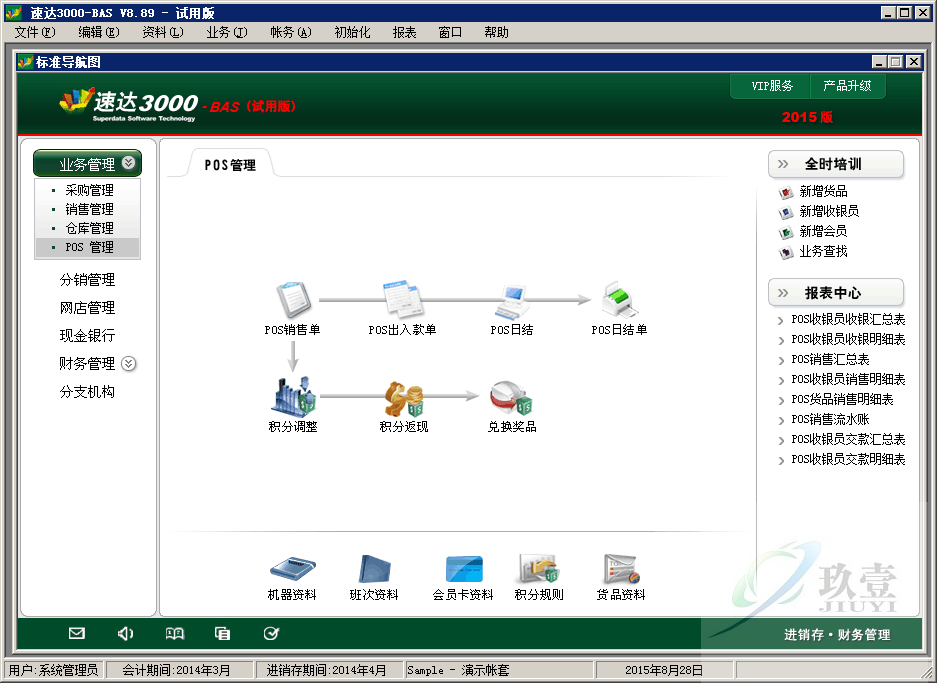Open the POS货品销售明细表 report
Viewport: 937px width, 683px height.
tap(842, 400)
